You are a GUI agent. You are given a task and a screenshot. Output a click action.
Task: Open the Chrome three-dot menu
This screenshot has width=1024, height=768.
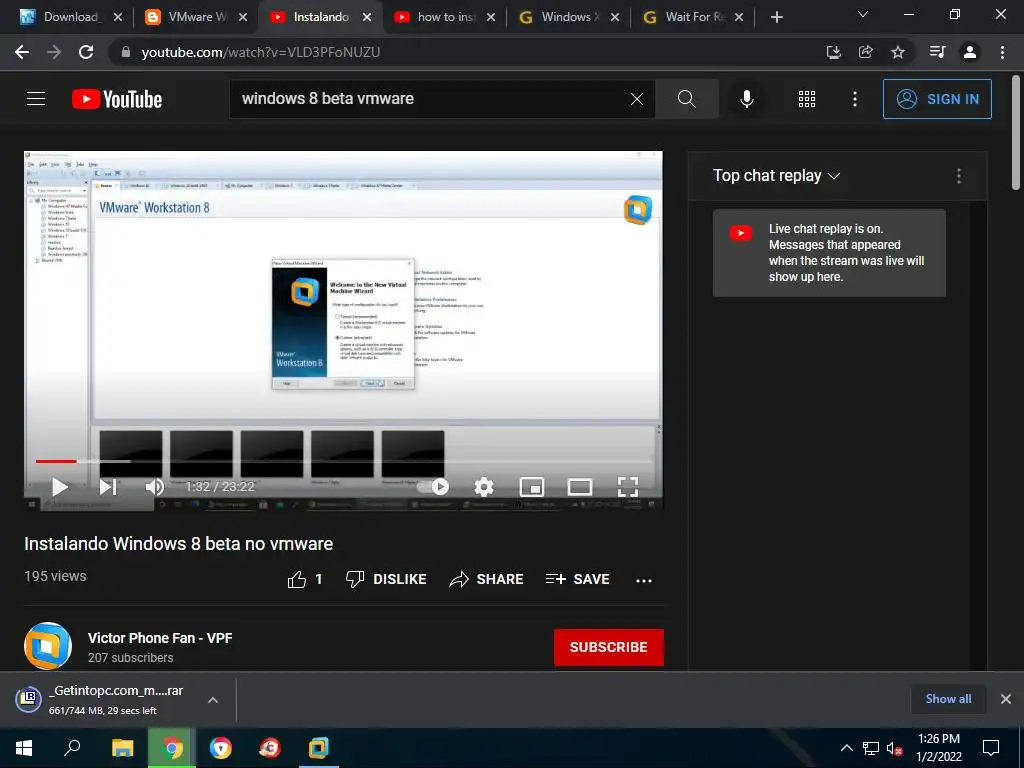point(1002,52)
